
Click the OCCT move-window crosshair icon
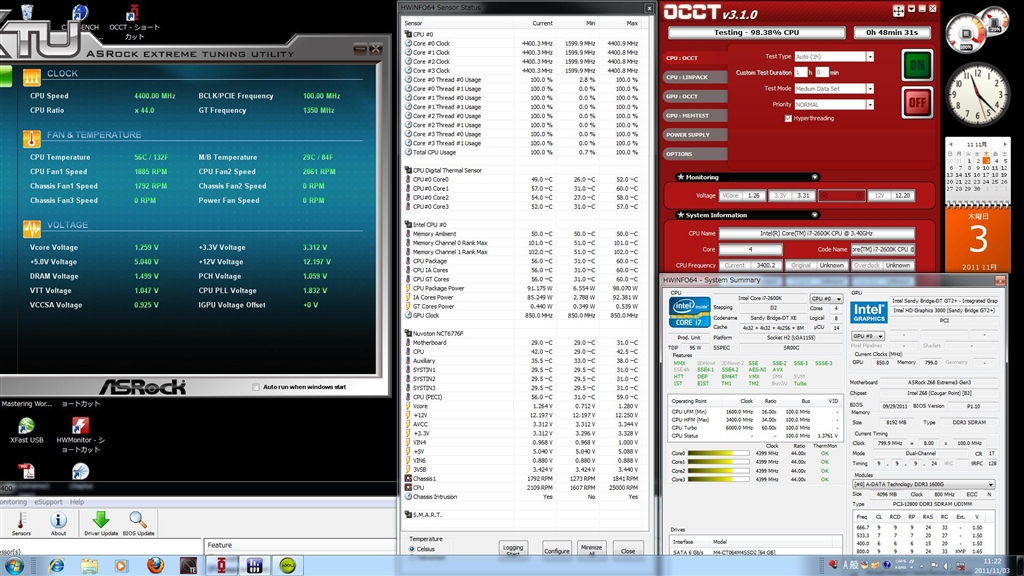898,11
